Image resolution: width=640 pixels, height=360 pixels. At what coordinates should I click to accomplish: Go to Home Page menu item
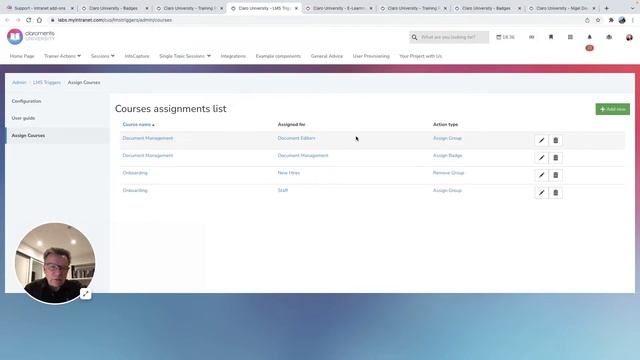tap(22, 56)
